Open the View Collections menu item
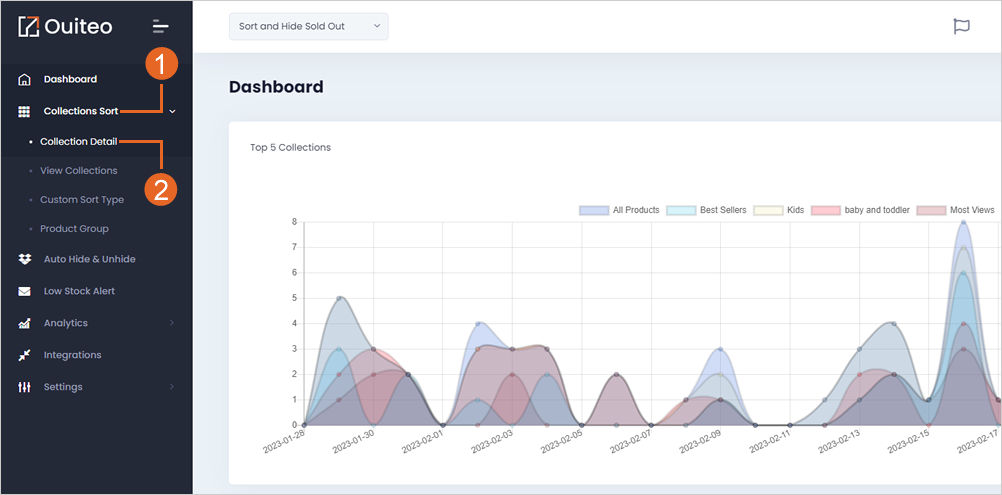The width and height of the screenshot is (1002, 495). tap(79, 171)
